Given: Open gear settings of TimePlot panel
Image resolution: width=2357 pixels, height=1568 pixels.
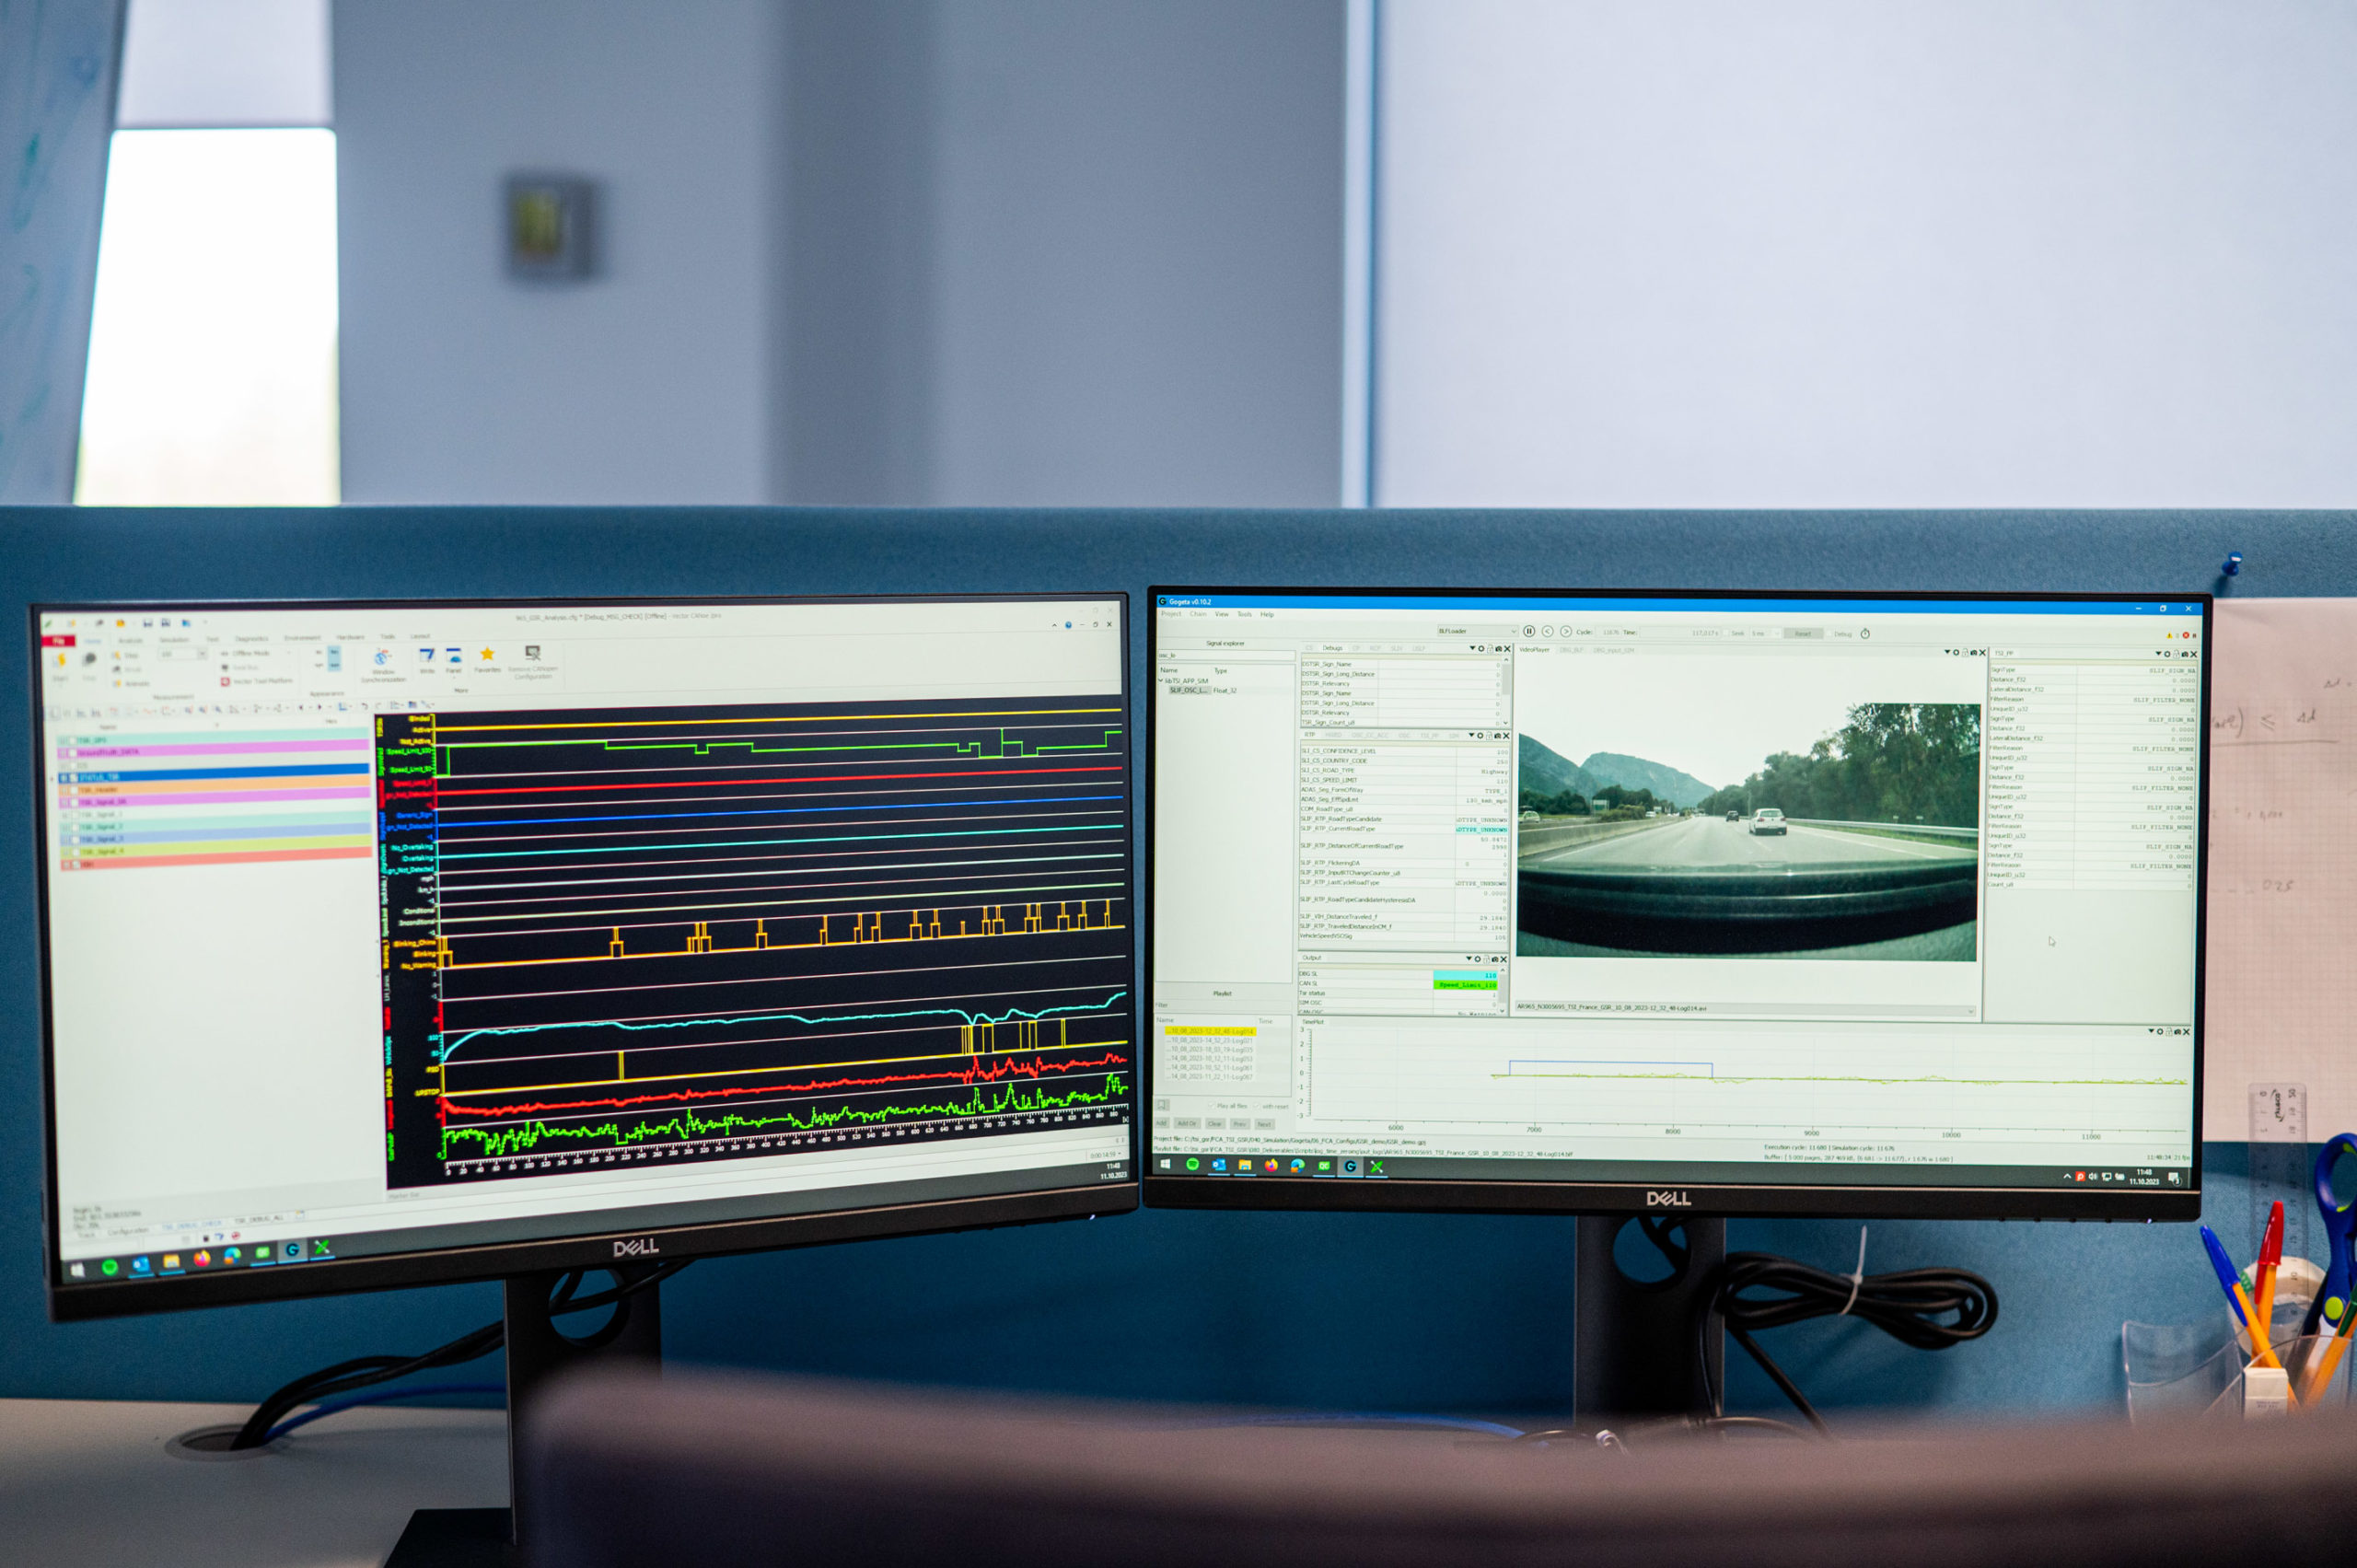Looking at the screenshot, I should [x=2160, y=1031].
